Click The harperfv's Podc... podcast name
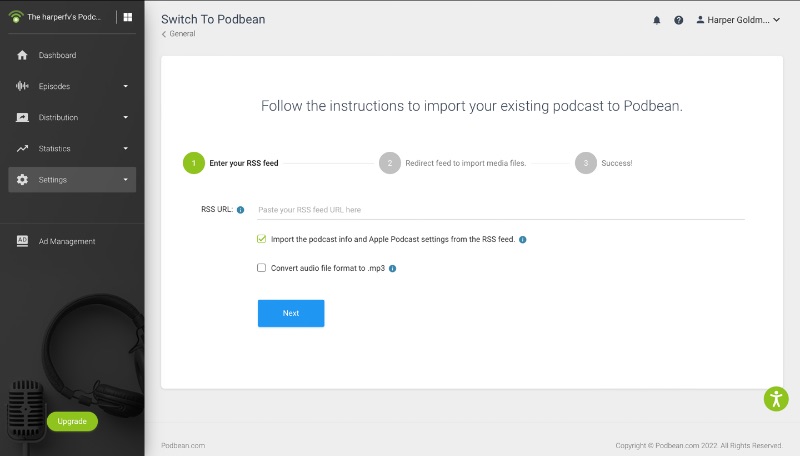800x456 pixels. click(64, 17)
